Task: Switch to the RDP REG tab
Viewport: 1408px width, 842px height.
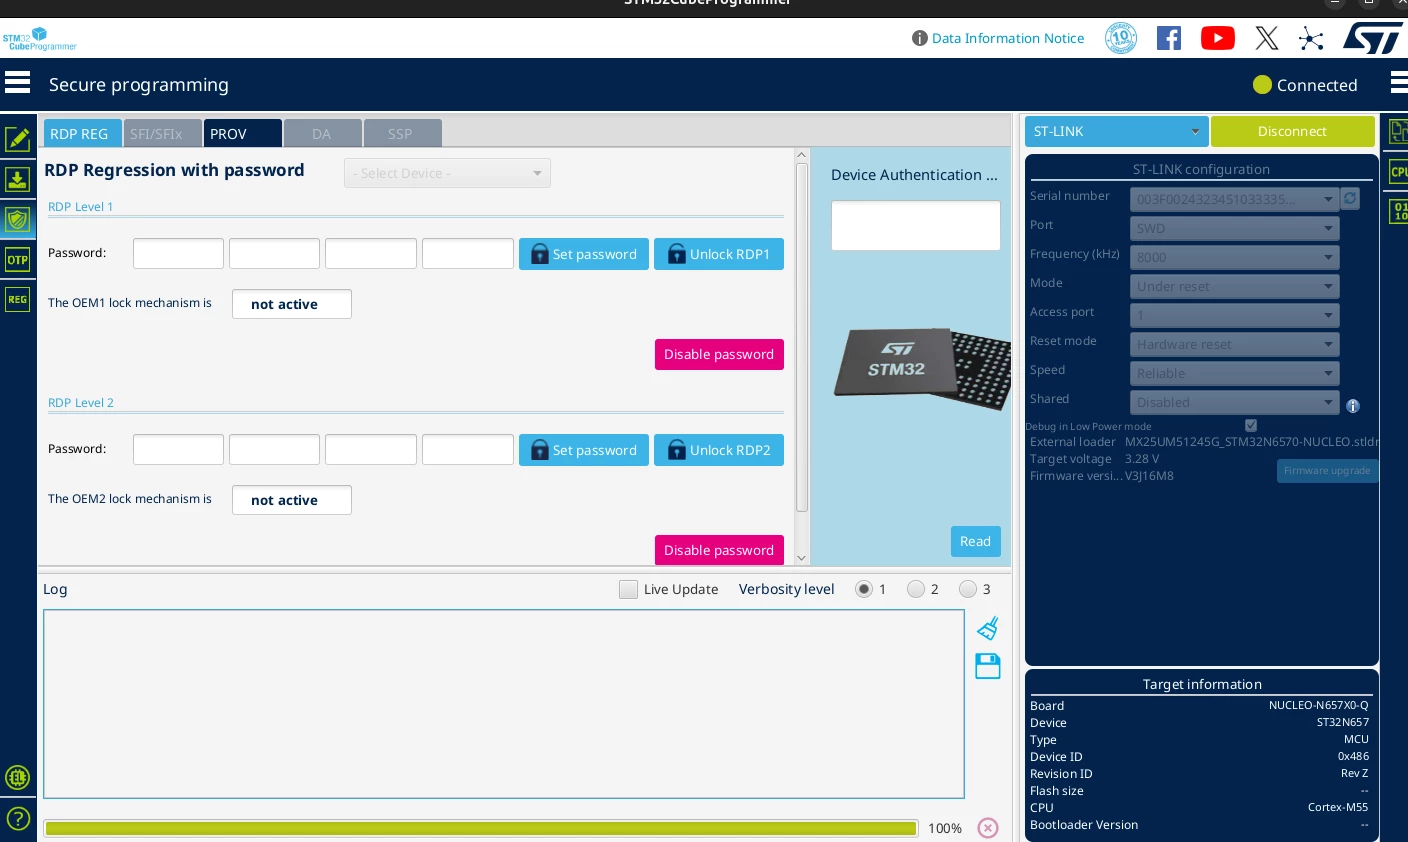Action: click(82, 134)
